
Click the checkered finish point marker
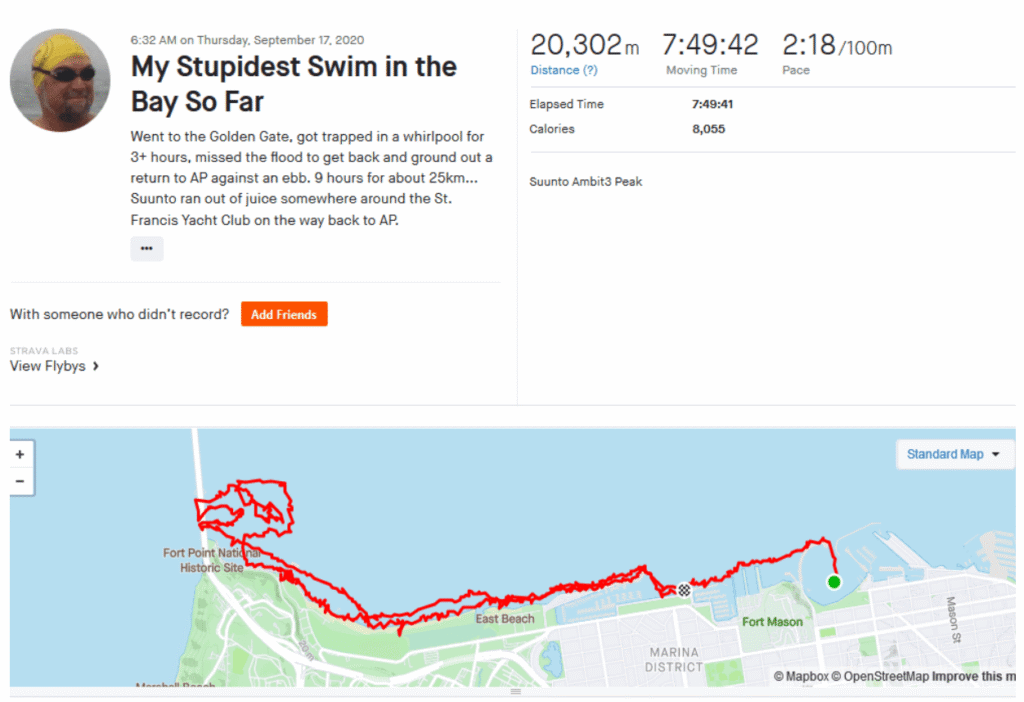[x=684, y=590]
